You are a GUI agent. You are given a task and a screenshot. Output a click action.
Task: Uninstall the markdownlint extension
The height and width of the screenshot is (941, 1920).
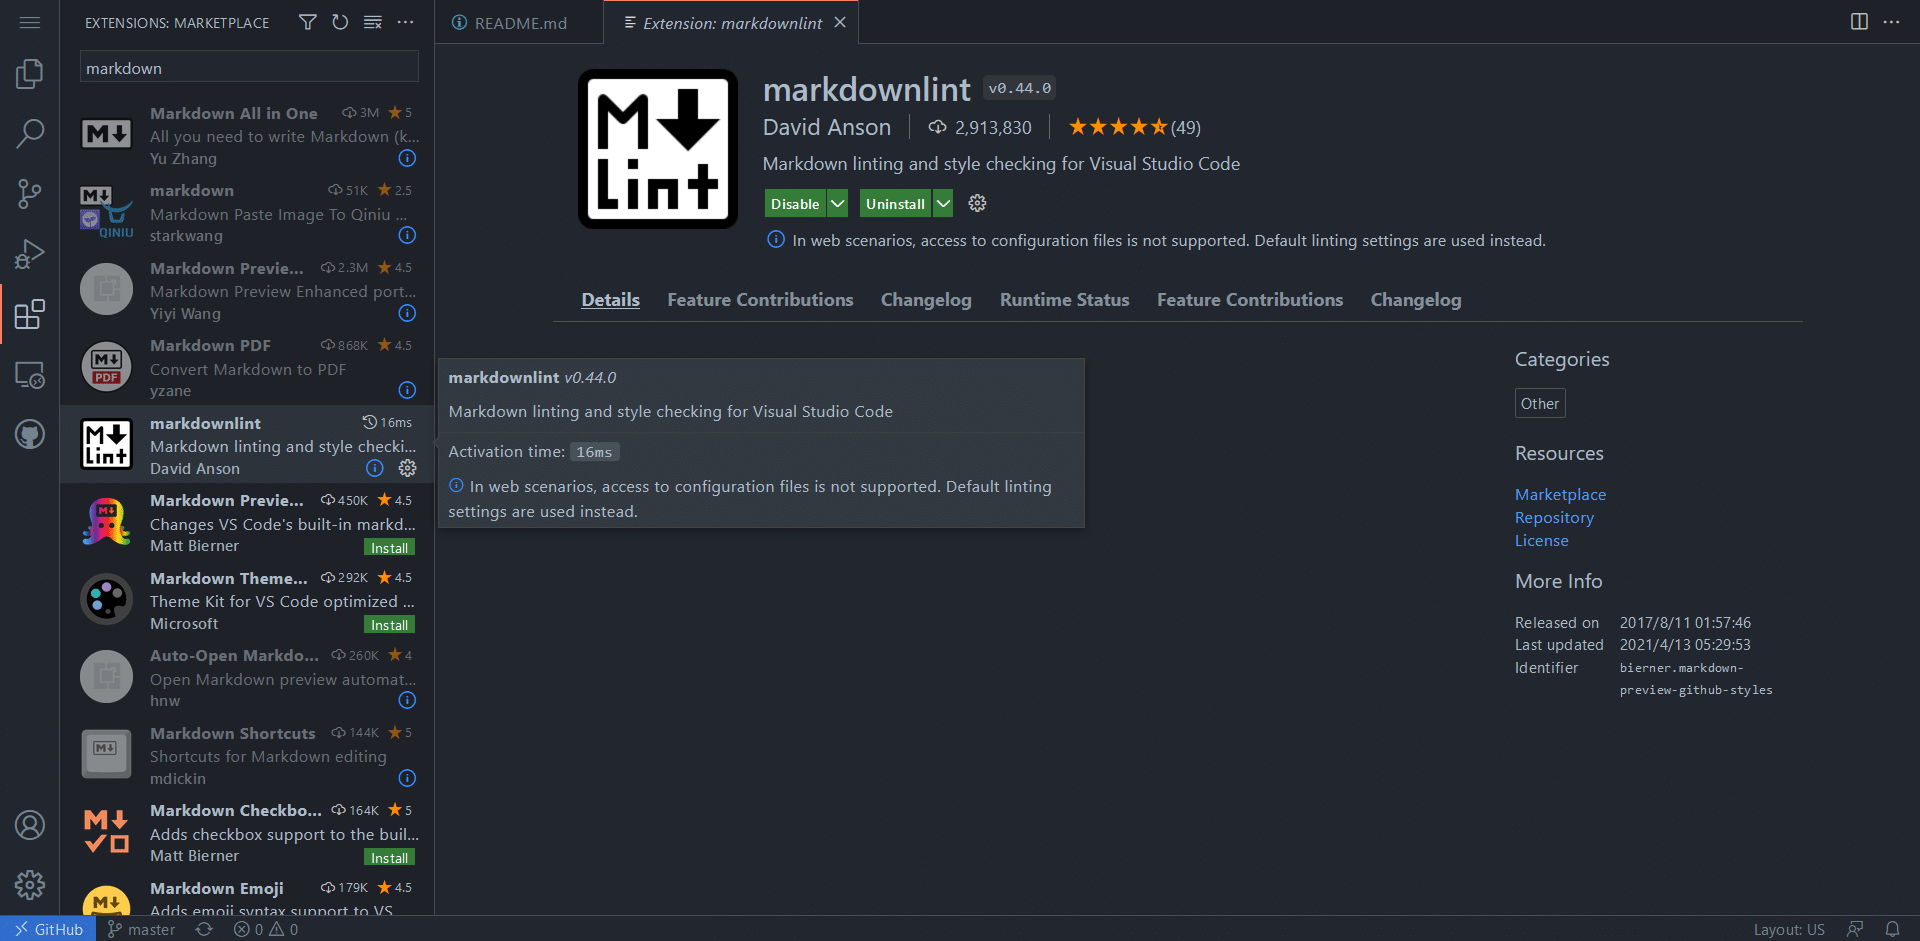(x=895, y=203)
